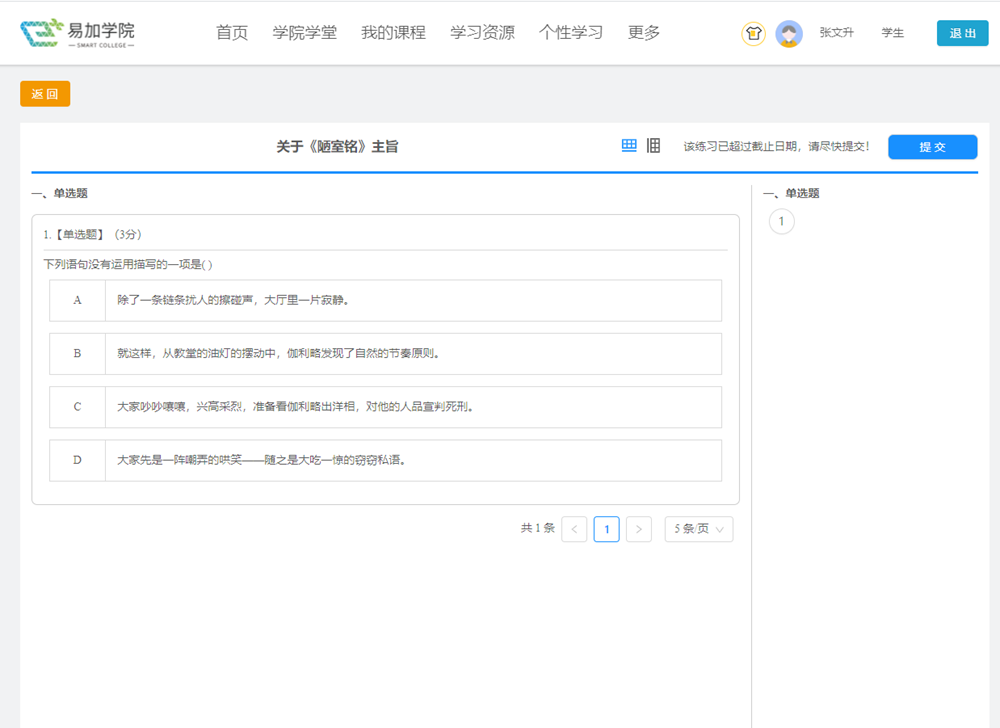
Task: Go to previous page arrow
Action: coord(574,529)
